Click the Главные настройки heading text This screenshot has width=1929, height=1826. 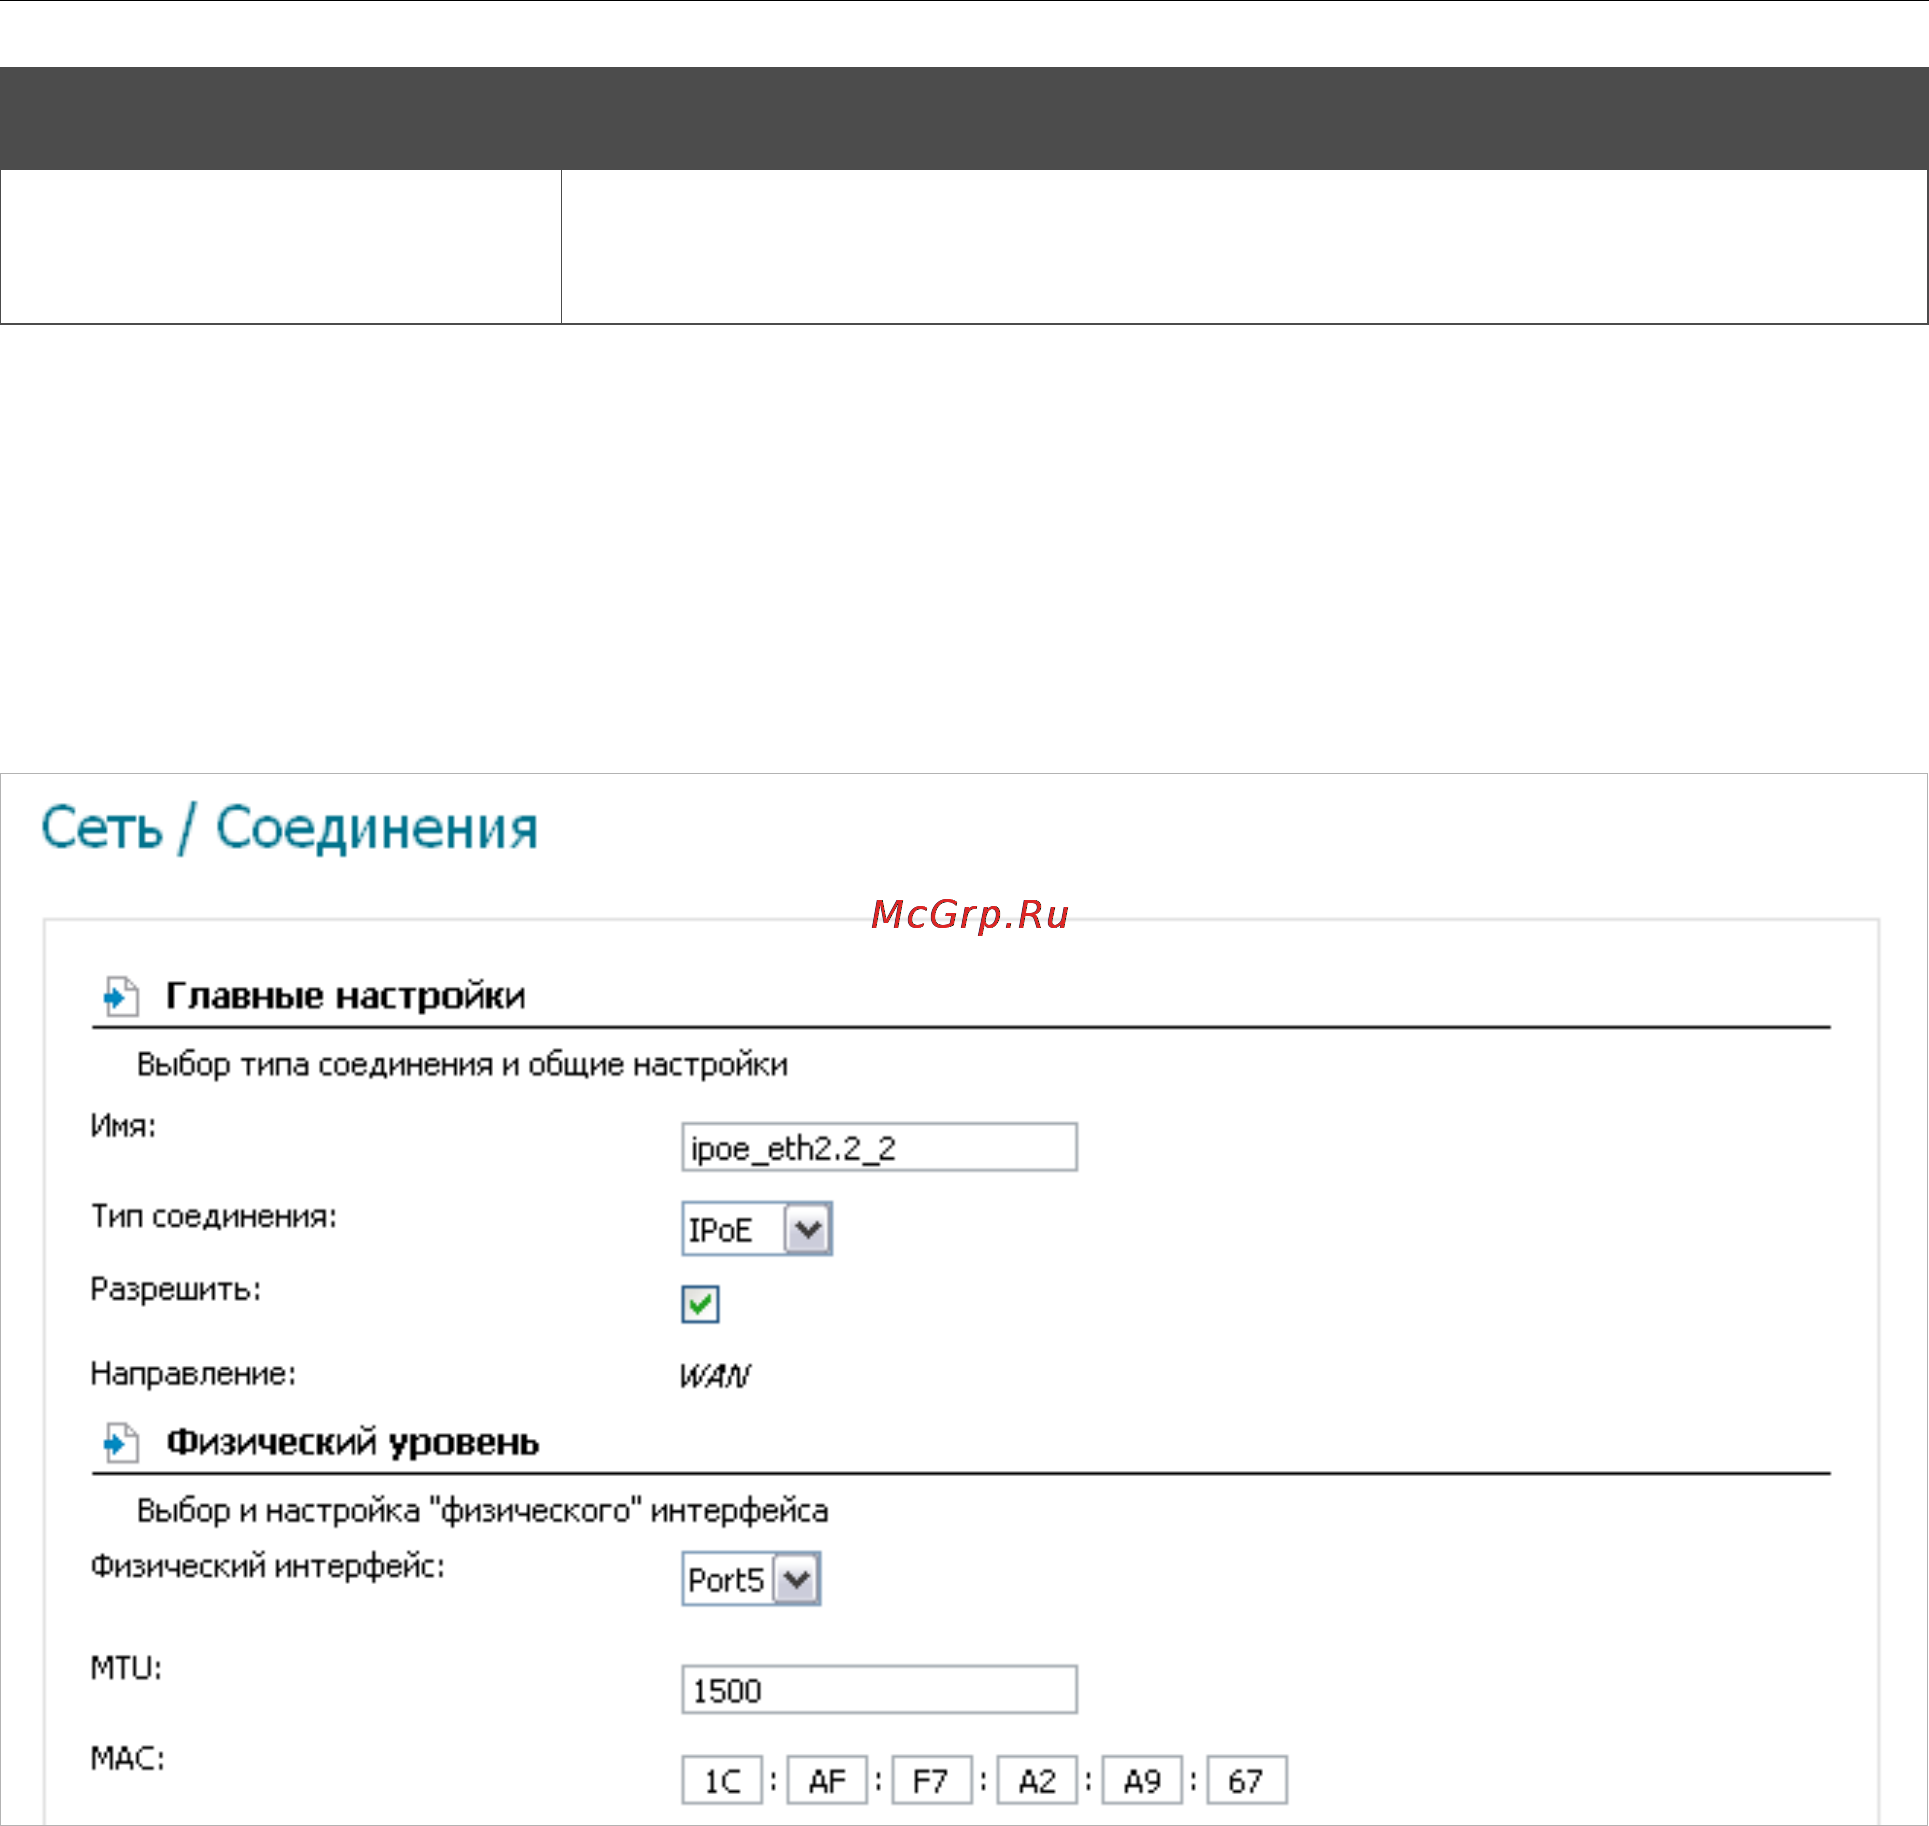[x=346, y=996]
